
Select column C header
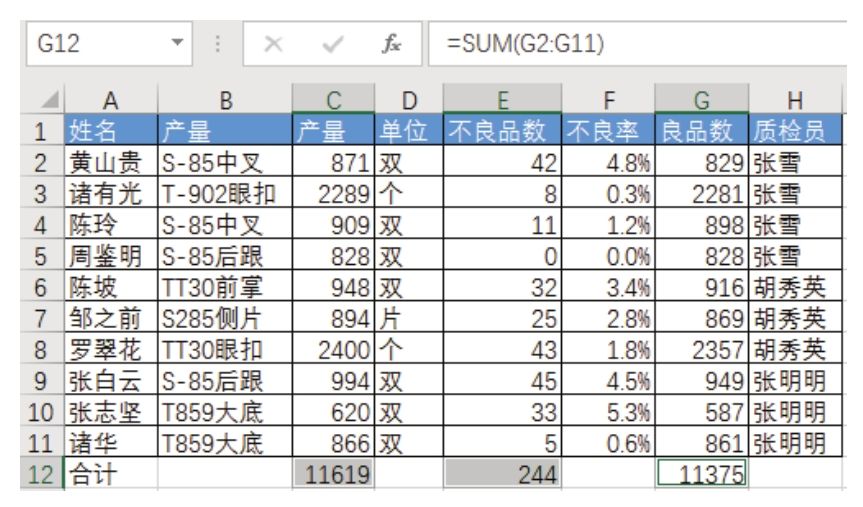[x=334, y=100]
